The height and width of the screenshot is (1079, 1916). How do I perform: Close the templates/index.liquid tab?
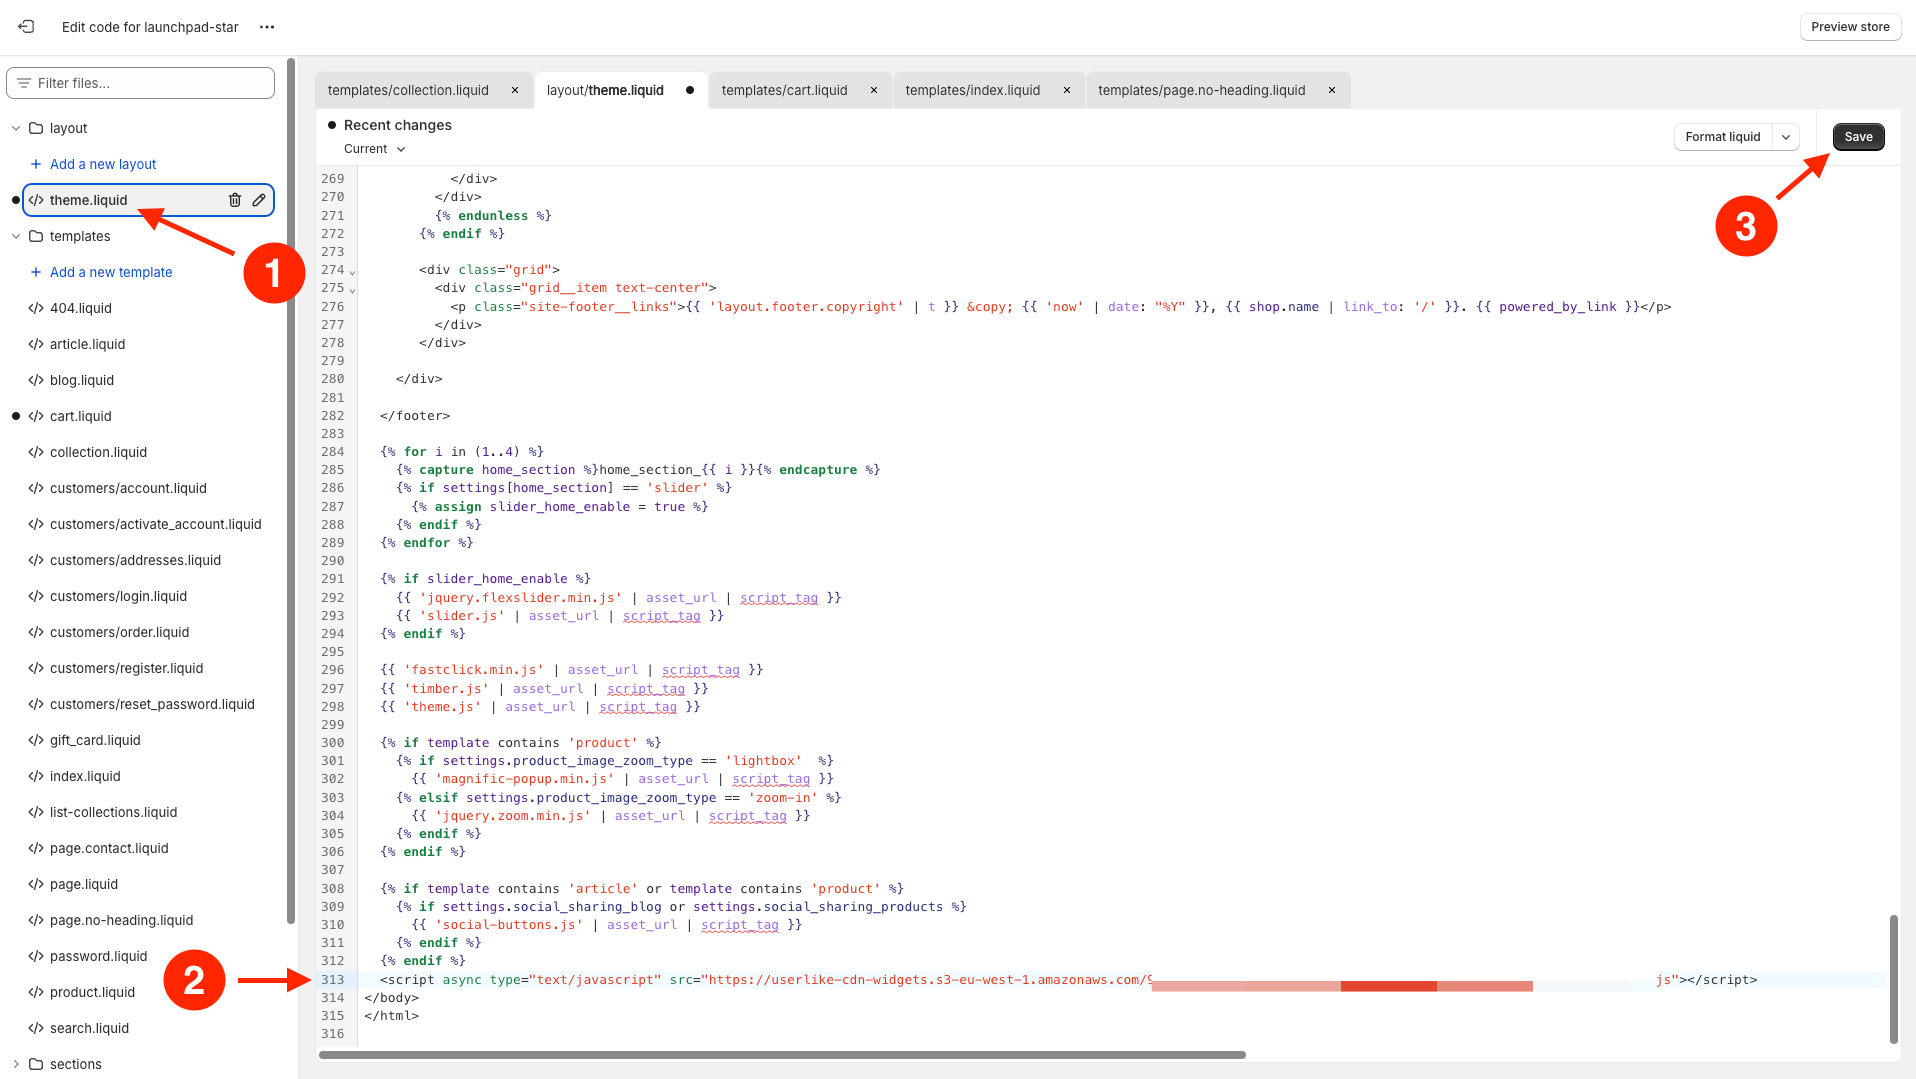[x=1067, y=90]
